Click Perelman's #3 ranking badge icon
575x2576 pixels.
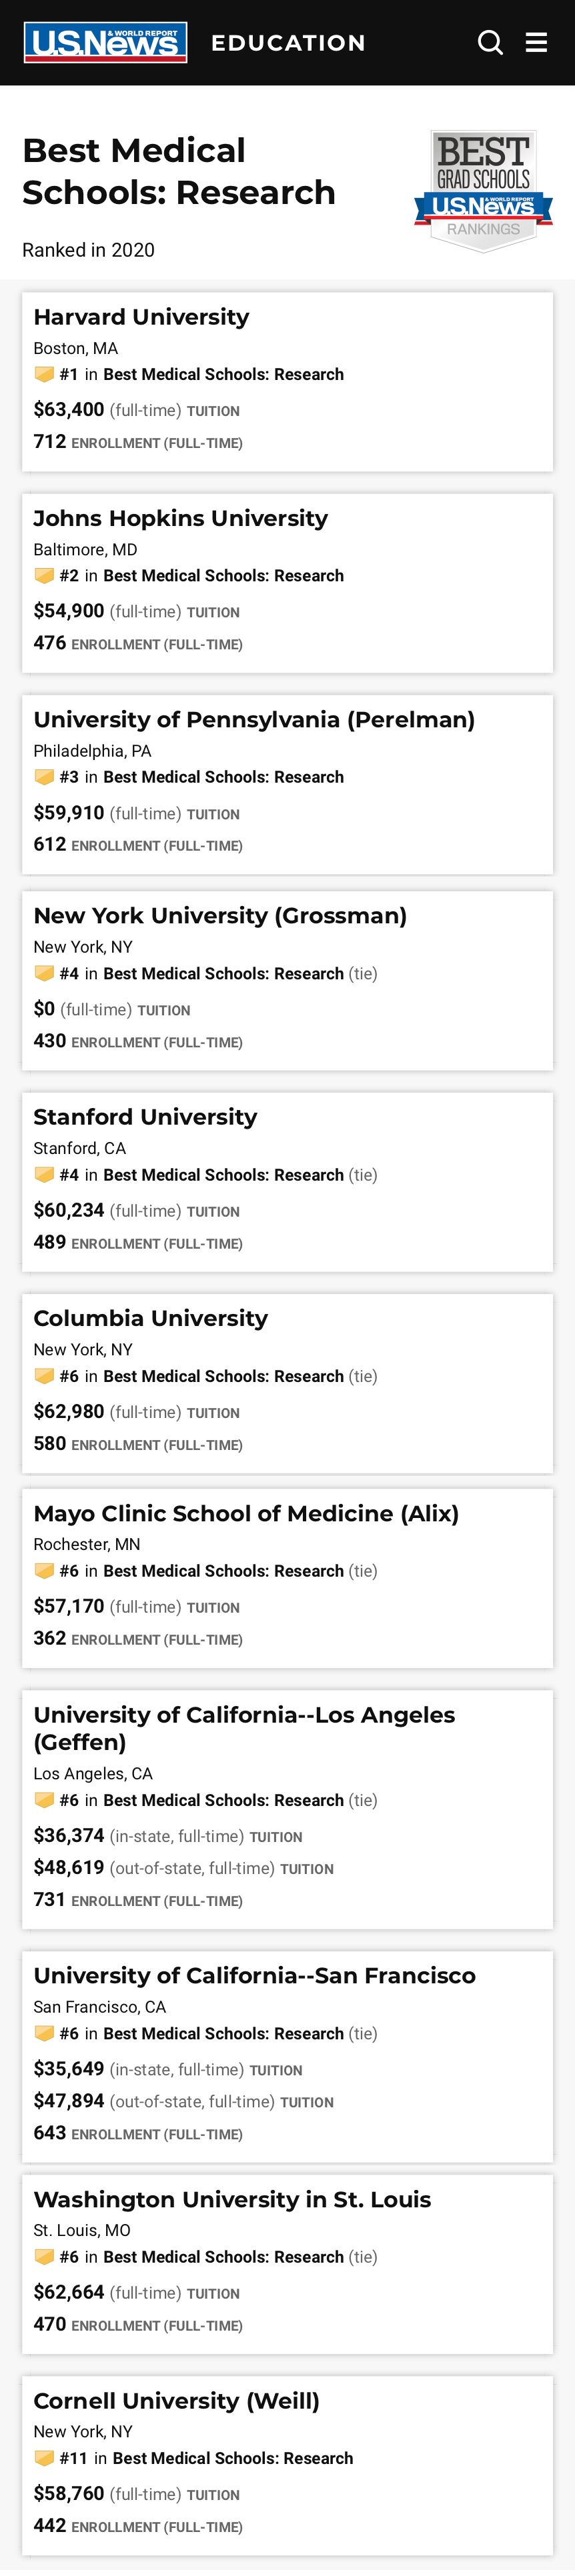(x=44, y=776)
